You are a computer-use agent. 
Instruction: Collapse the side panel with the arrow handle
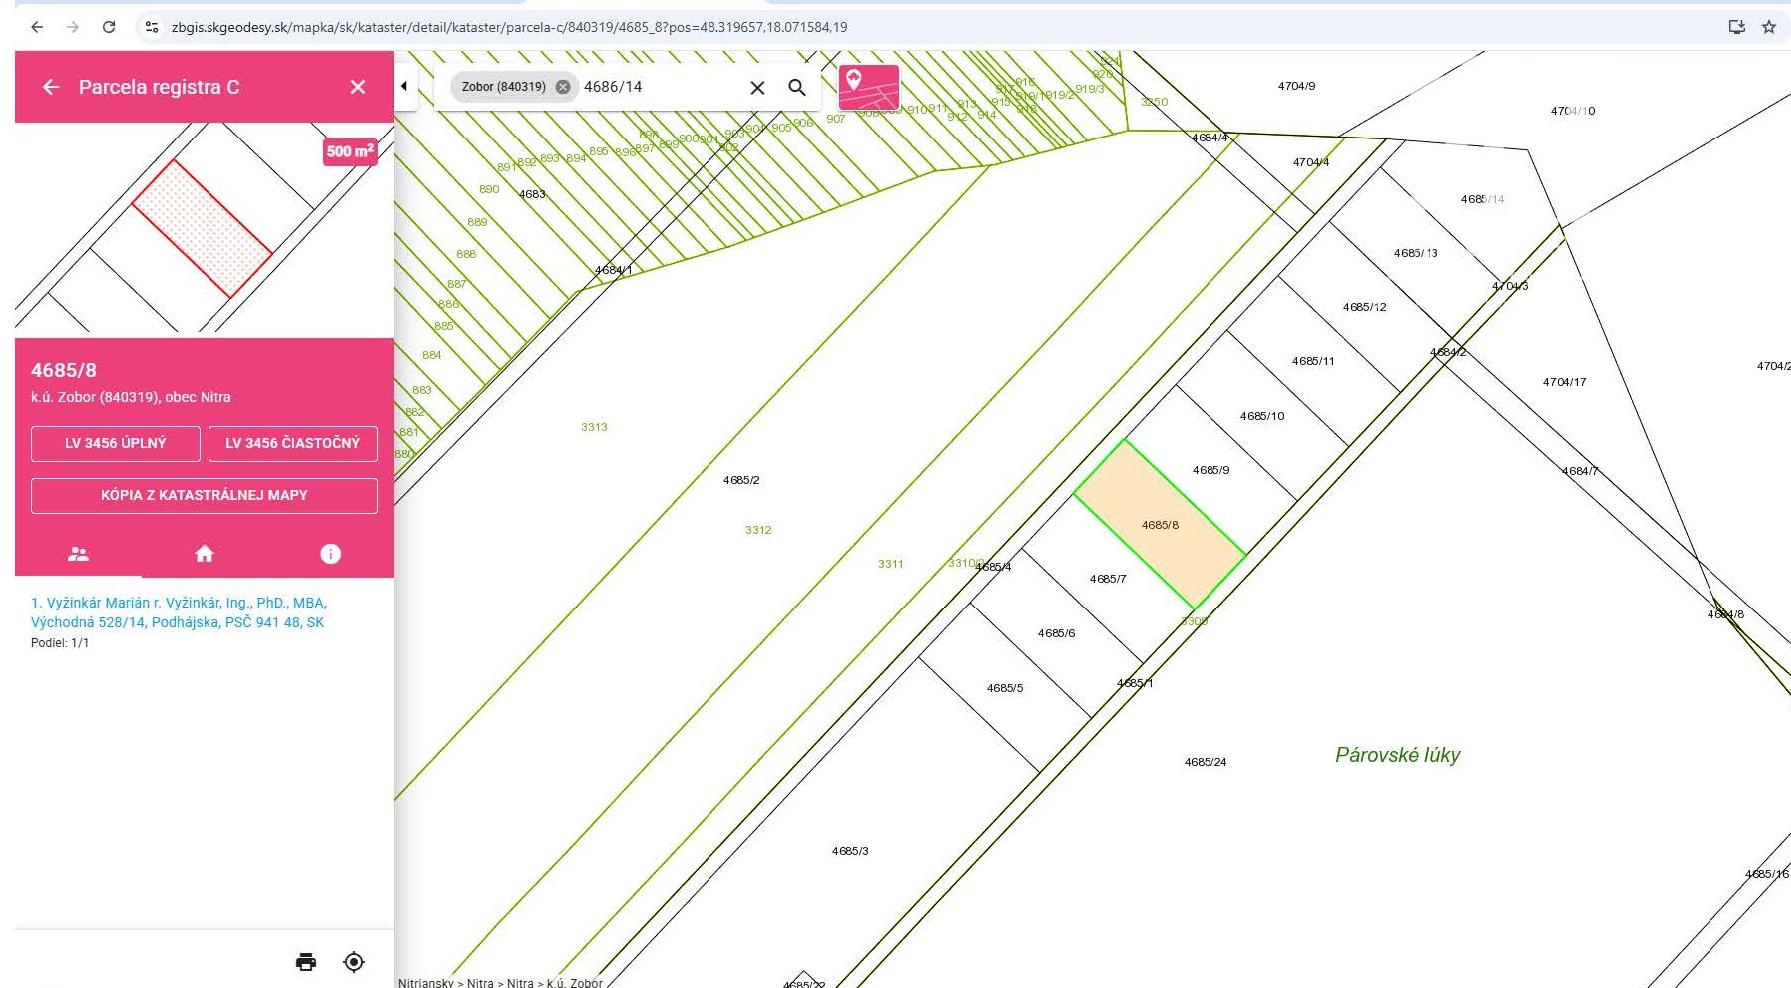pyautogui.click(x=404, y=86)
